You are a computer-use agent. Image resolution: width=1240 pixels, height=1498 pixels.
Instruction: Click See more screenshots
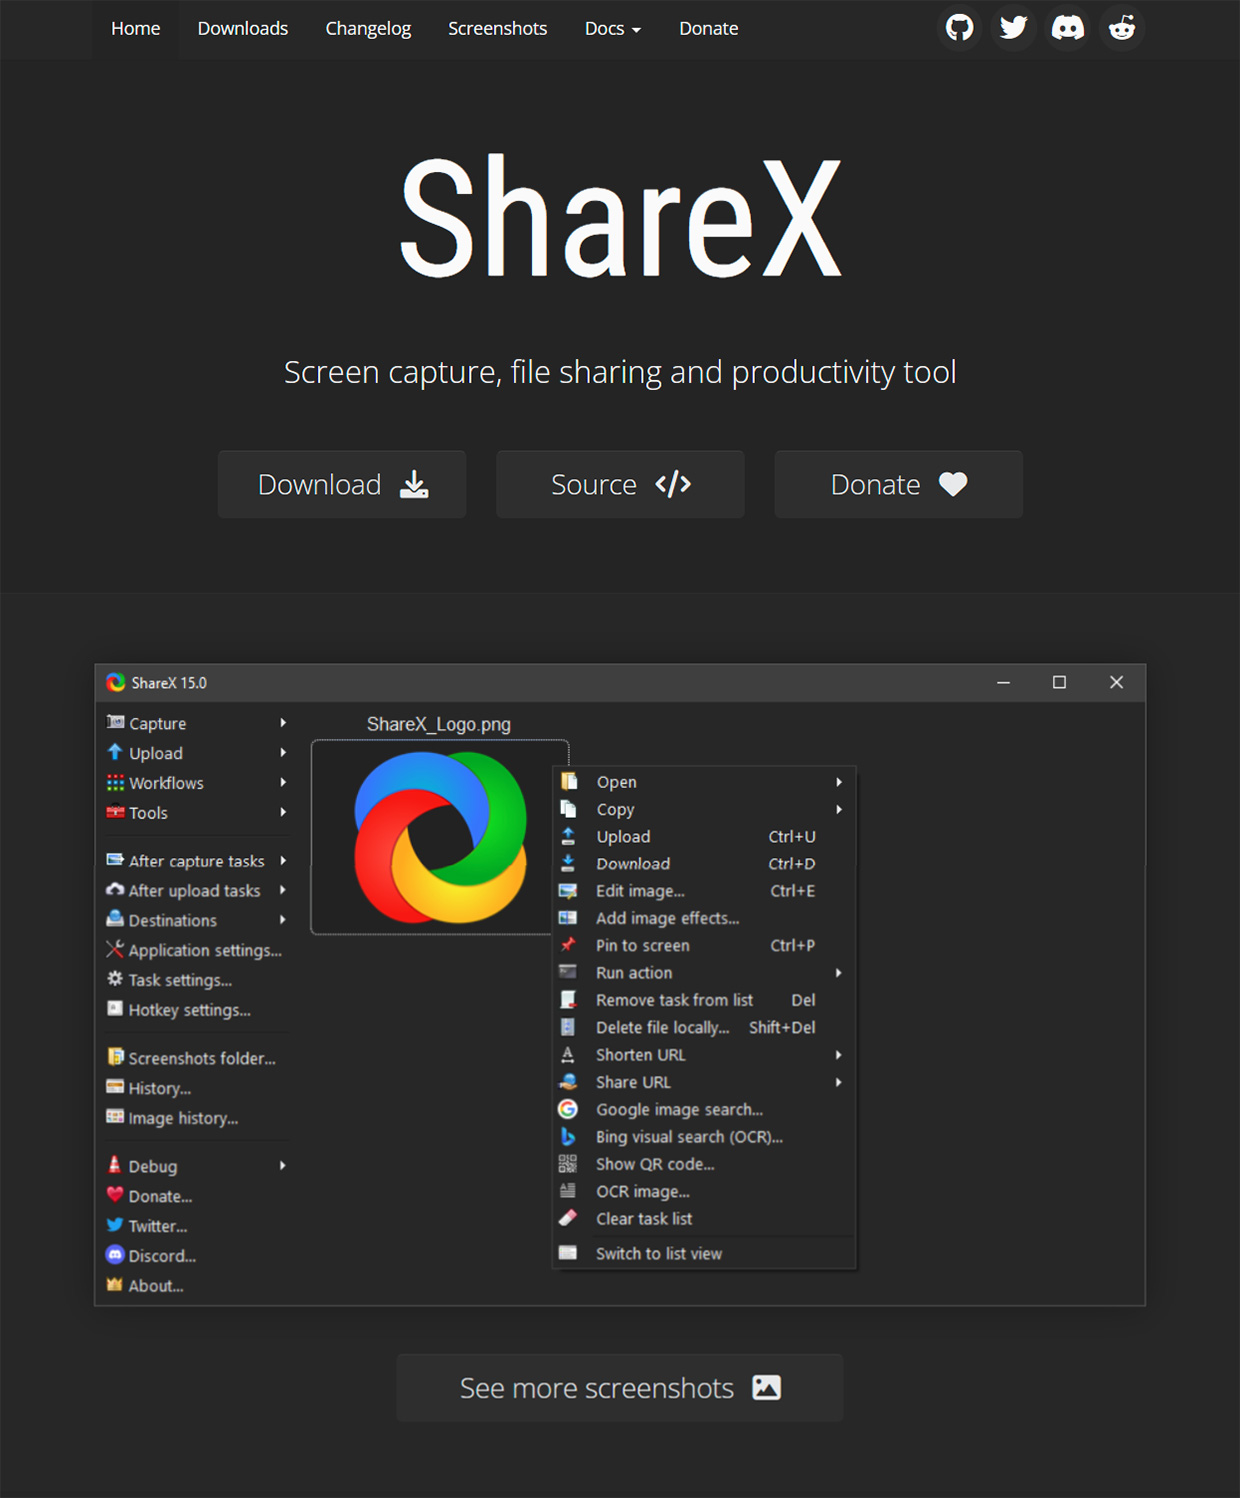click(x=619, y=1387)
